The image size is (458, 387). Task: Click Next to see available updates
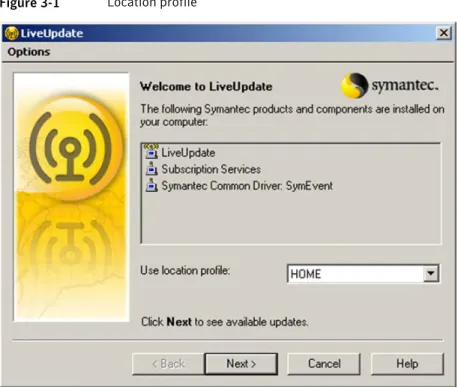point(241,364)
